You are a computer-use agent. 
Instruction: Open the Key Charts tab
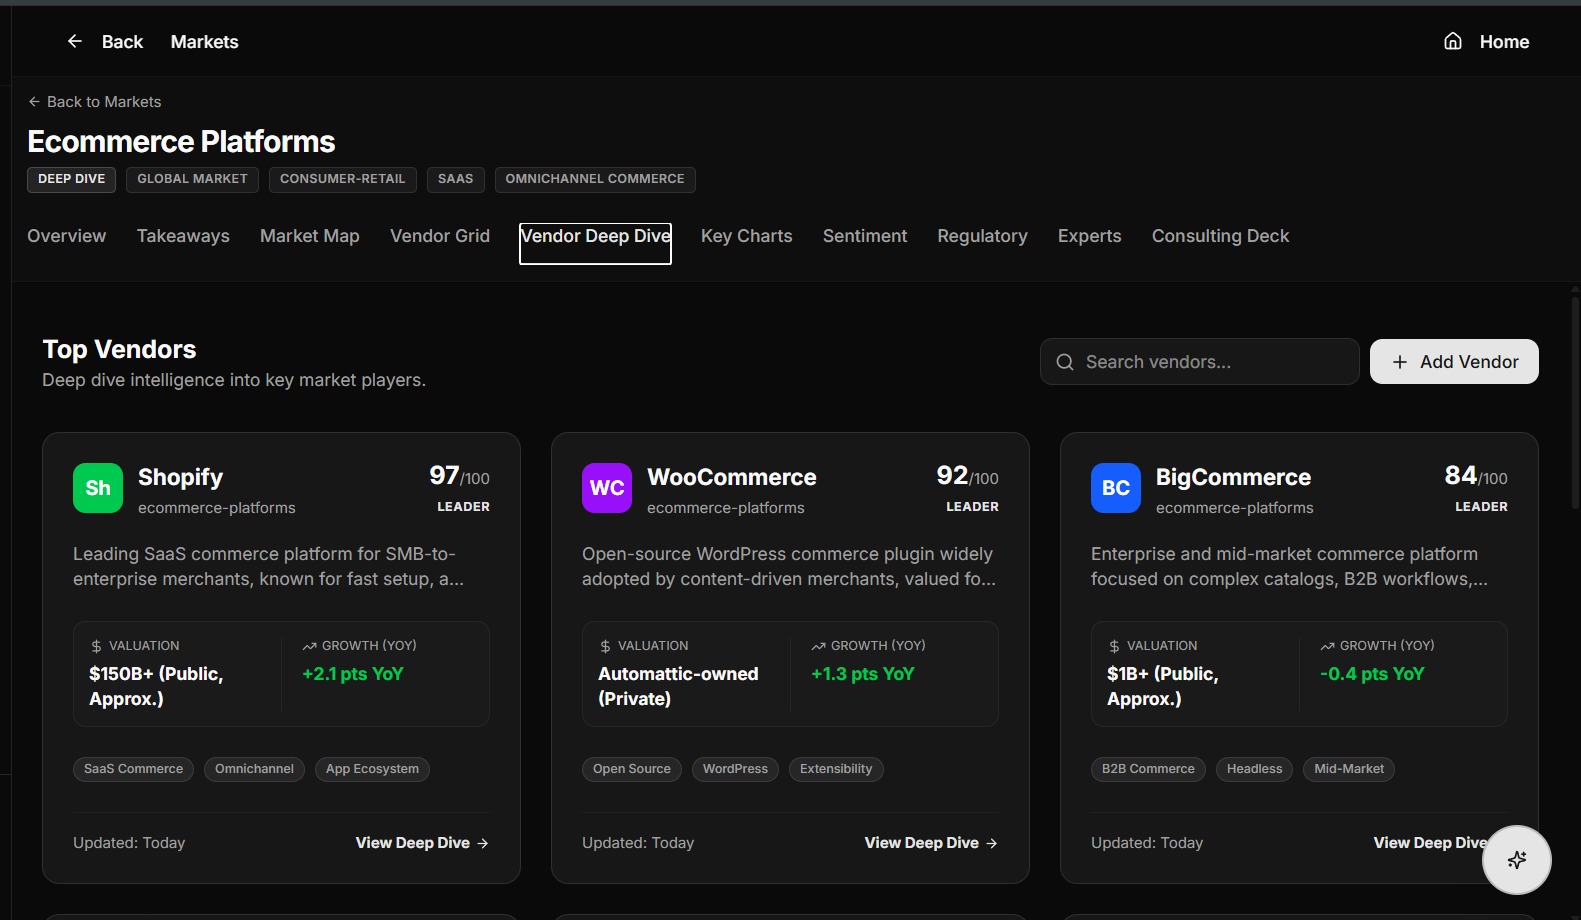click(747, 236)
